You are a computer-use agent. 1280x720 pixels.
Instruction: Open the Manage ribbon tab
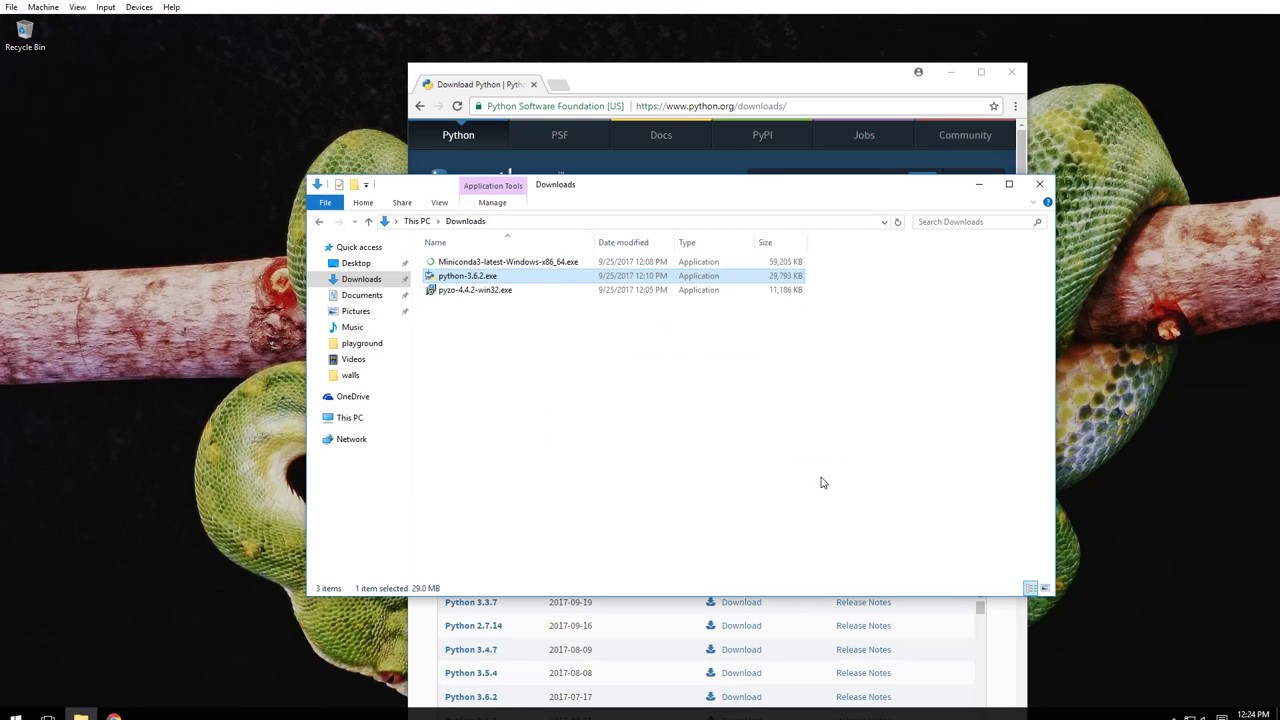492,202
